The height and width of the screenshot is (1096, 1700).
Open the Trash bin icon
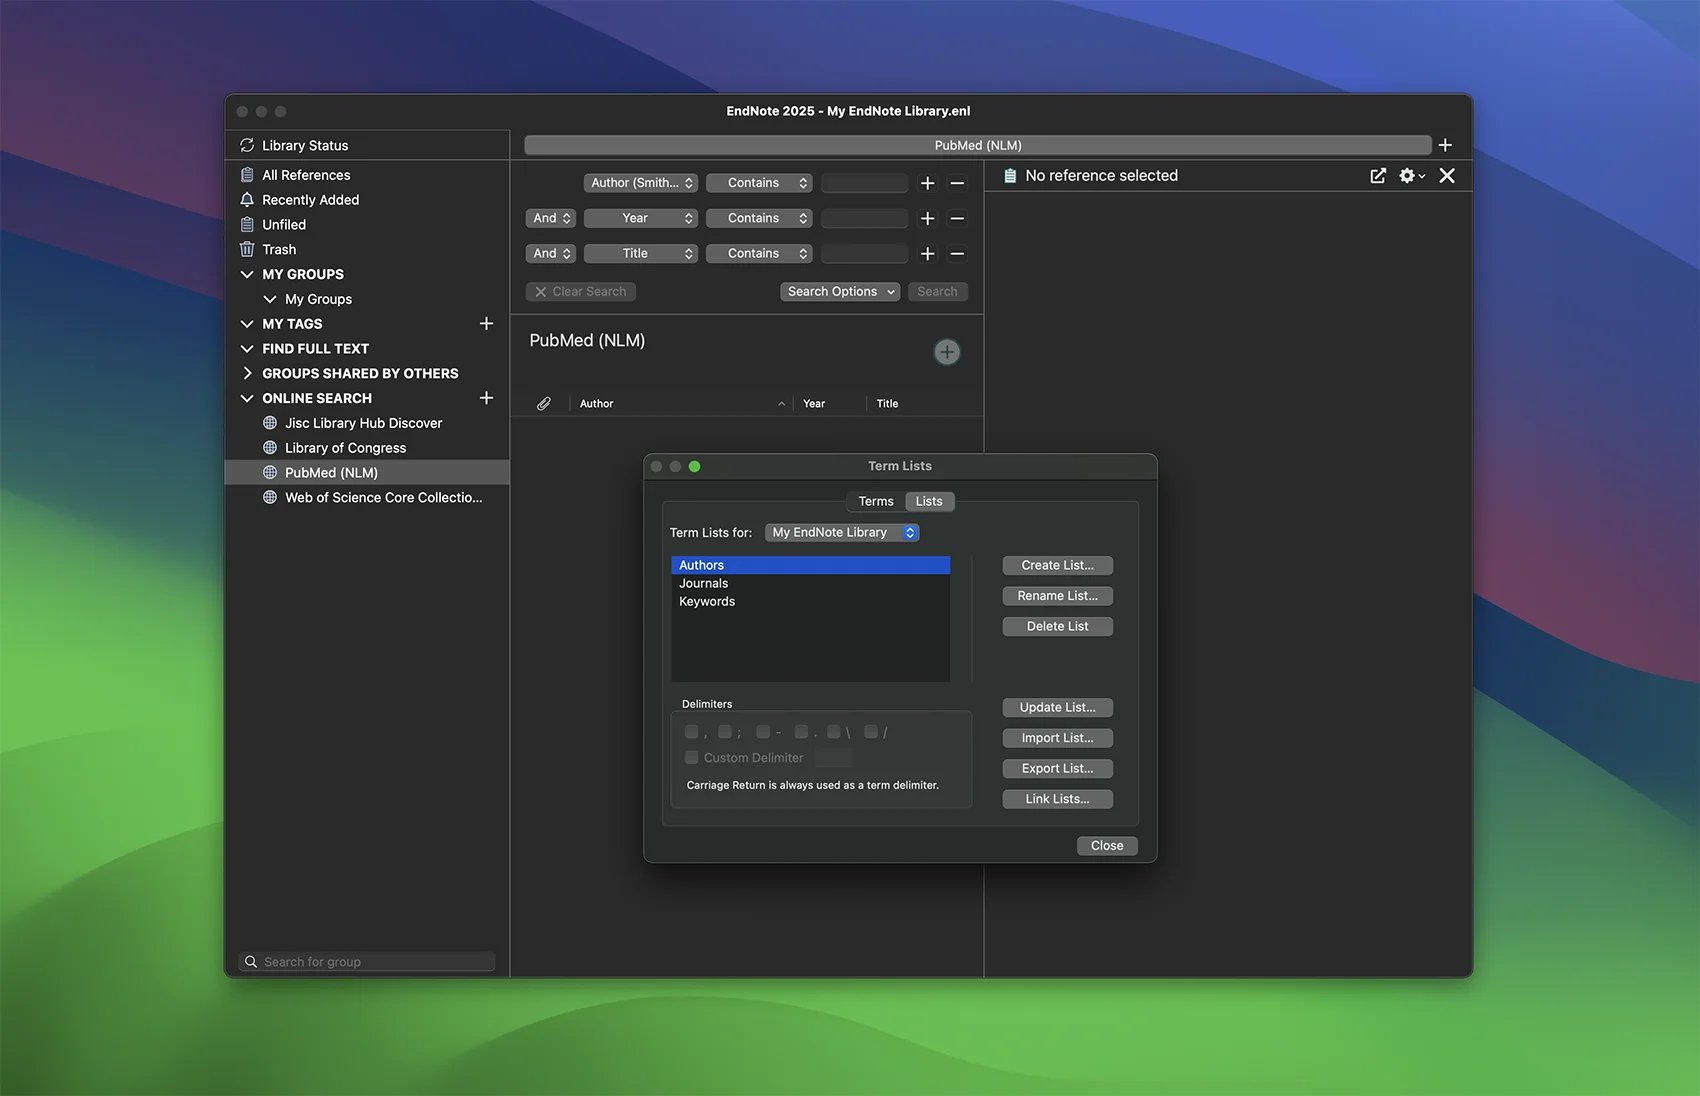pyautogui.click(x=247, y=249)
